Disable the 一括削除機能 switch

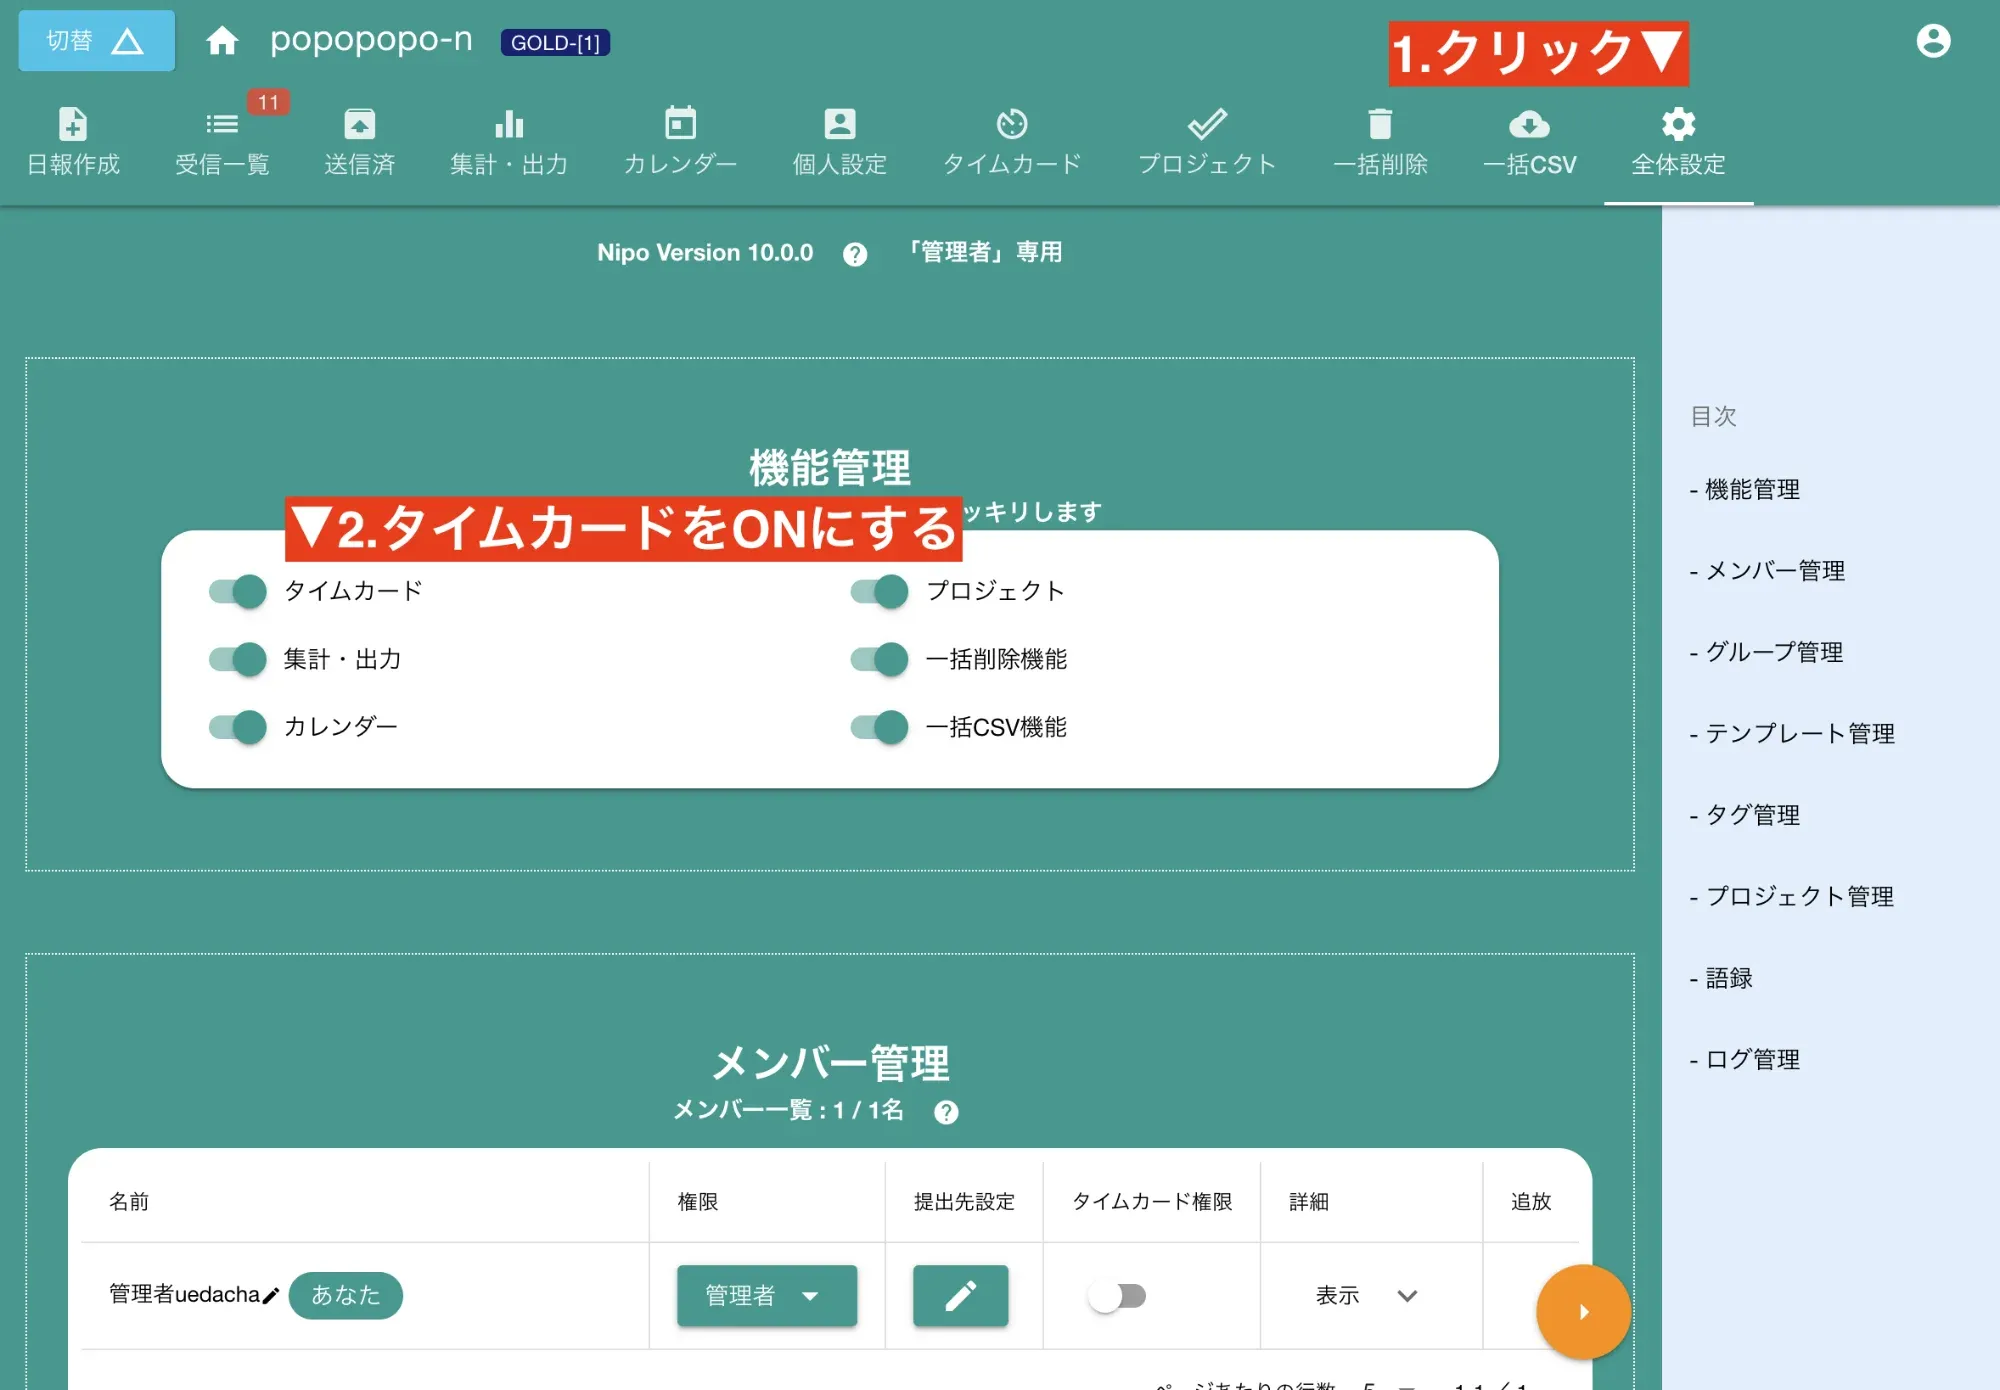pyautogui.click(x=878, y=659)
